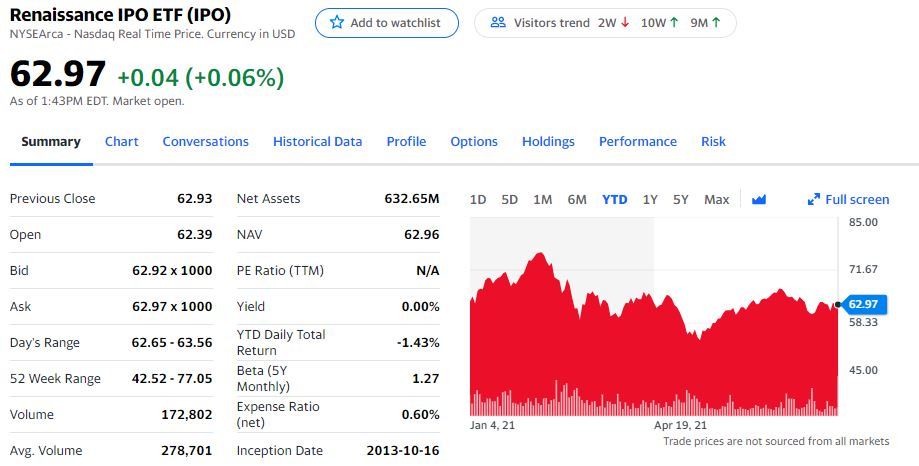Click the star icon in Add to watchlist
The image size is (919, 466).
pyautogui.click(x=336, y=23)
